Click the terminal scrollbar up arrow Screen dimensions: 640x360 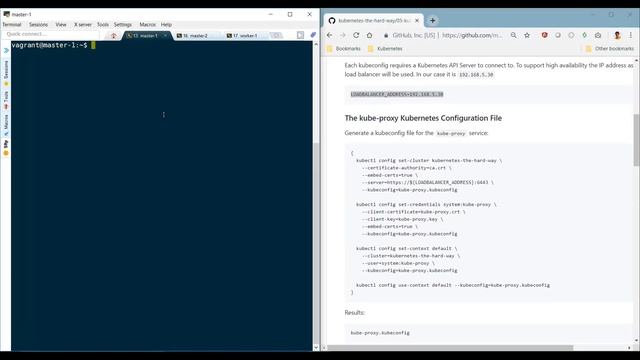(x=316, y=44)
